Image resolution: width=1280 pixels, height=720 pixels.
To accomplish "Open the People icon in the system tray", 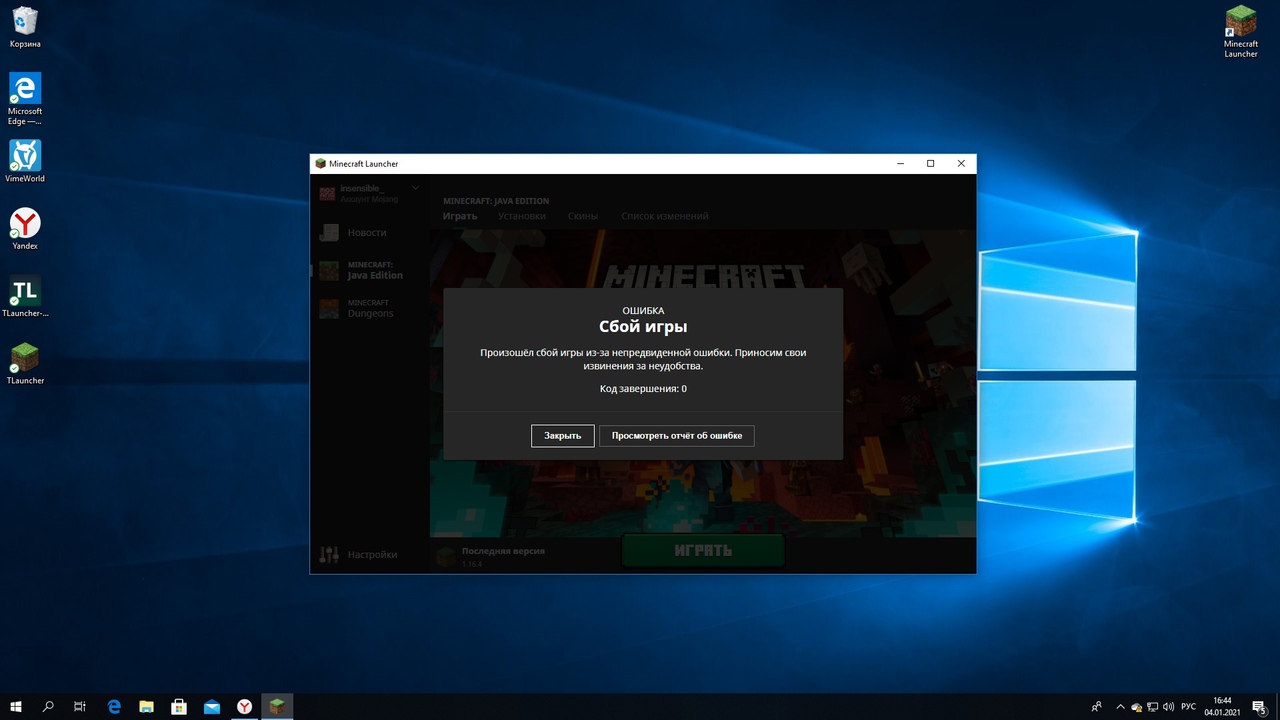I will pyautogui.click(x=1097, y=706).
